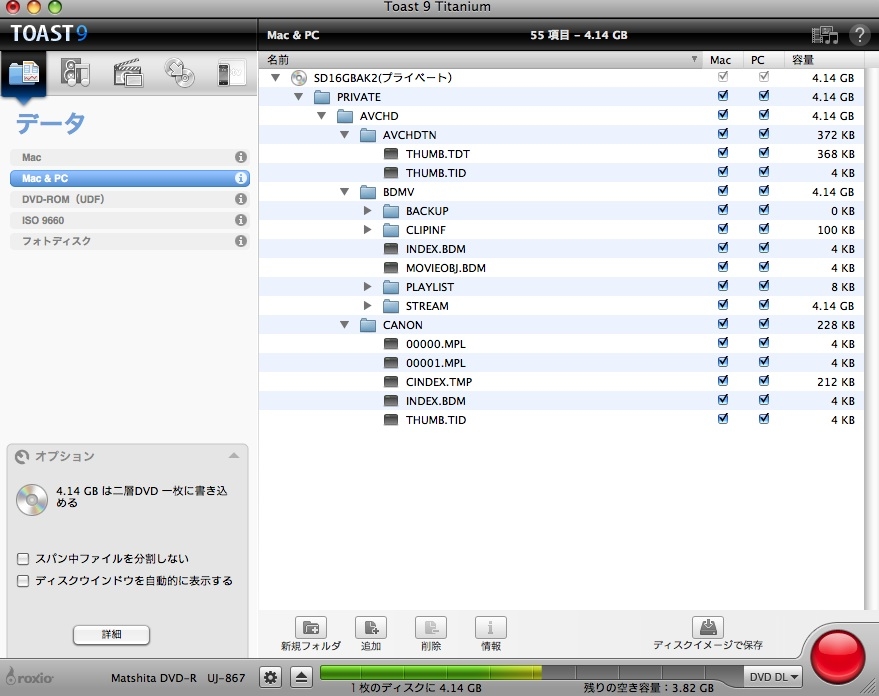The image size is (879, 696).
Task: Show info for the Mac format
Action: (x=241, y=157)
